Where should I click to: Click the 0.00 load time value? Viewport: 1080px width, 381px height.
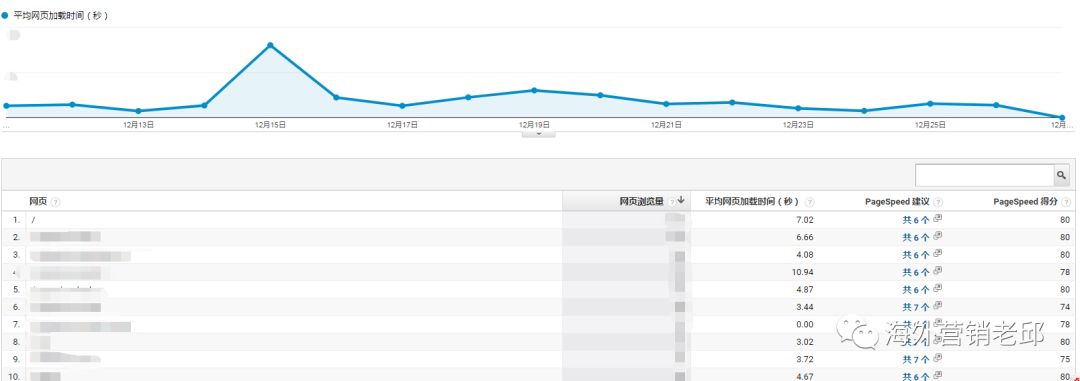pyautogui.click(x=804, y=325)
